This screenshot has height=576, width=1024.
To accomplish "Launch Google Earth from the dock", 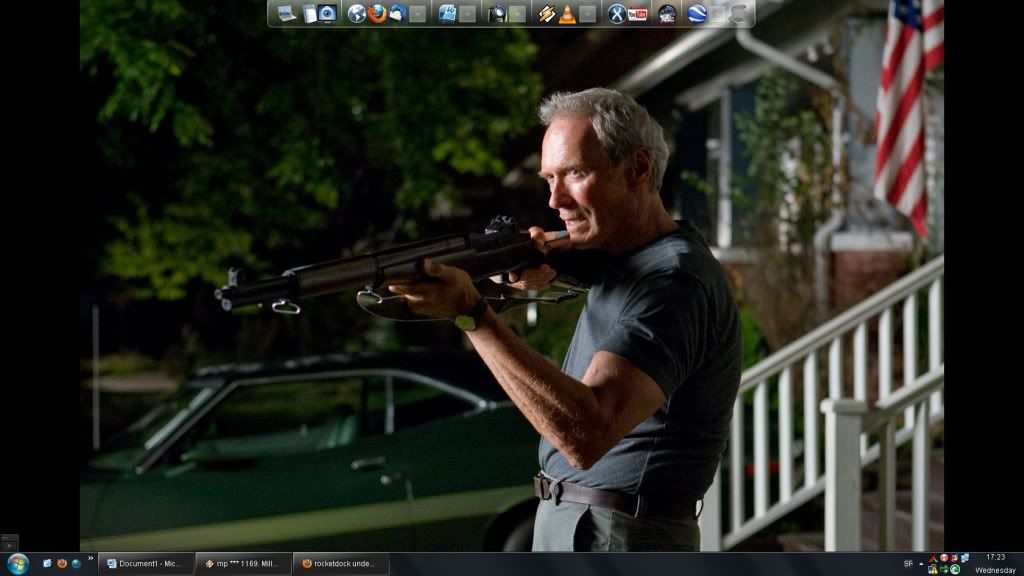I will coord(697,14).
